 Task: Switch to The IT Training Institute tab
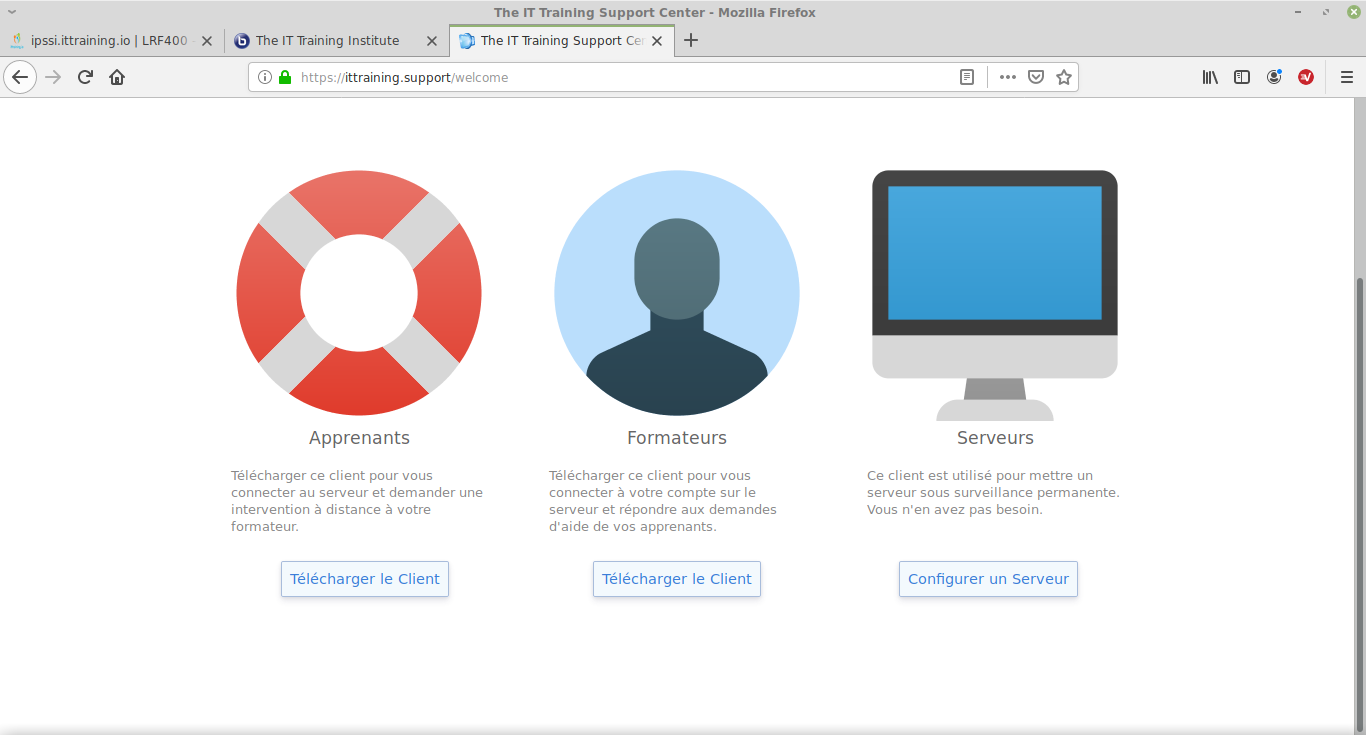click(x=336, y=41)
